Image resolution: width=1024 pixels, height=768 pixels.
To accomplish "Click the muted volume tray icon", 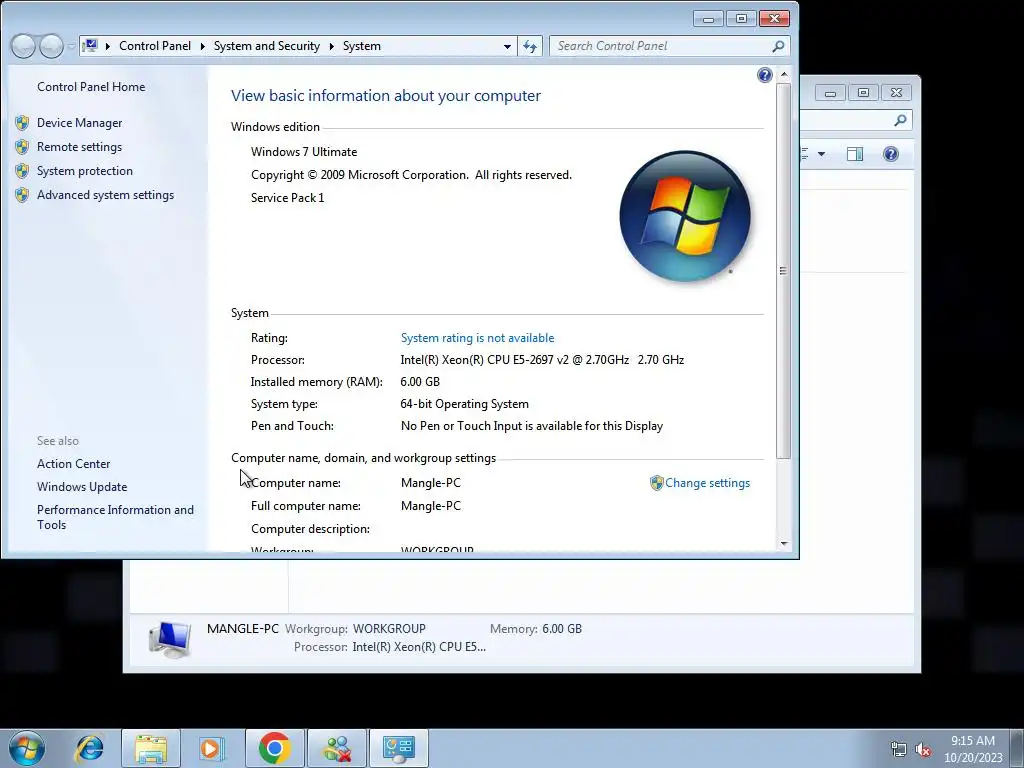I will click(x=923, y=750).
